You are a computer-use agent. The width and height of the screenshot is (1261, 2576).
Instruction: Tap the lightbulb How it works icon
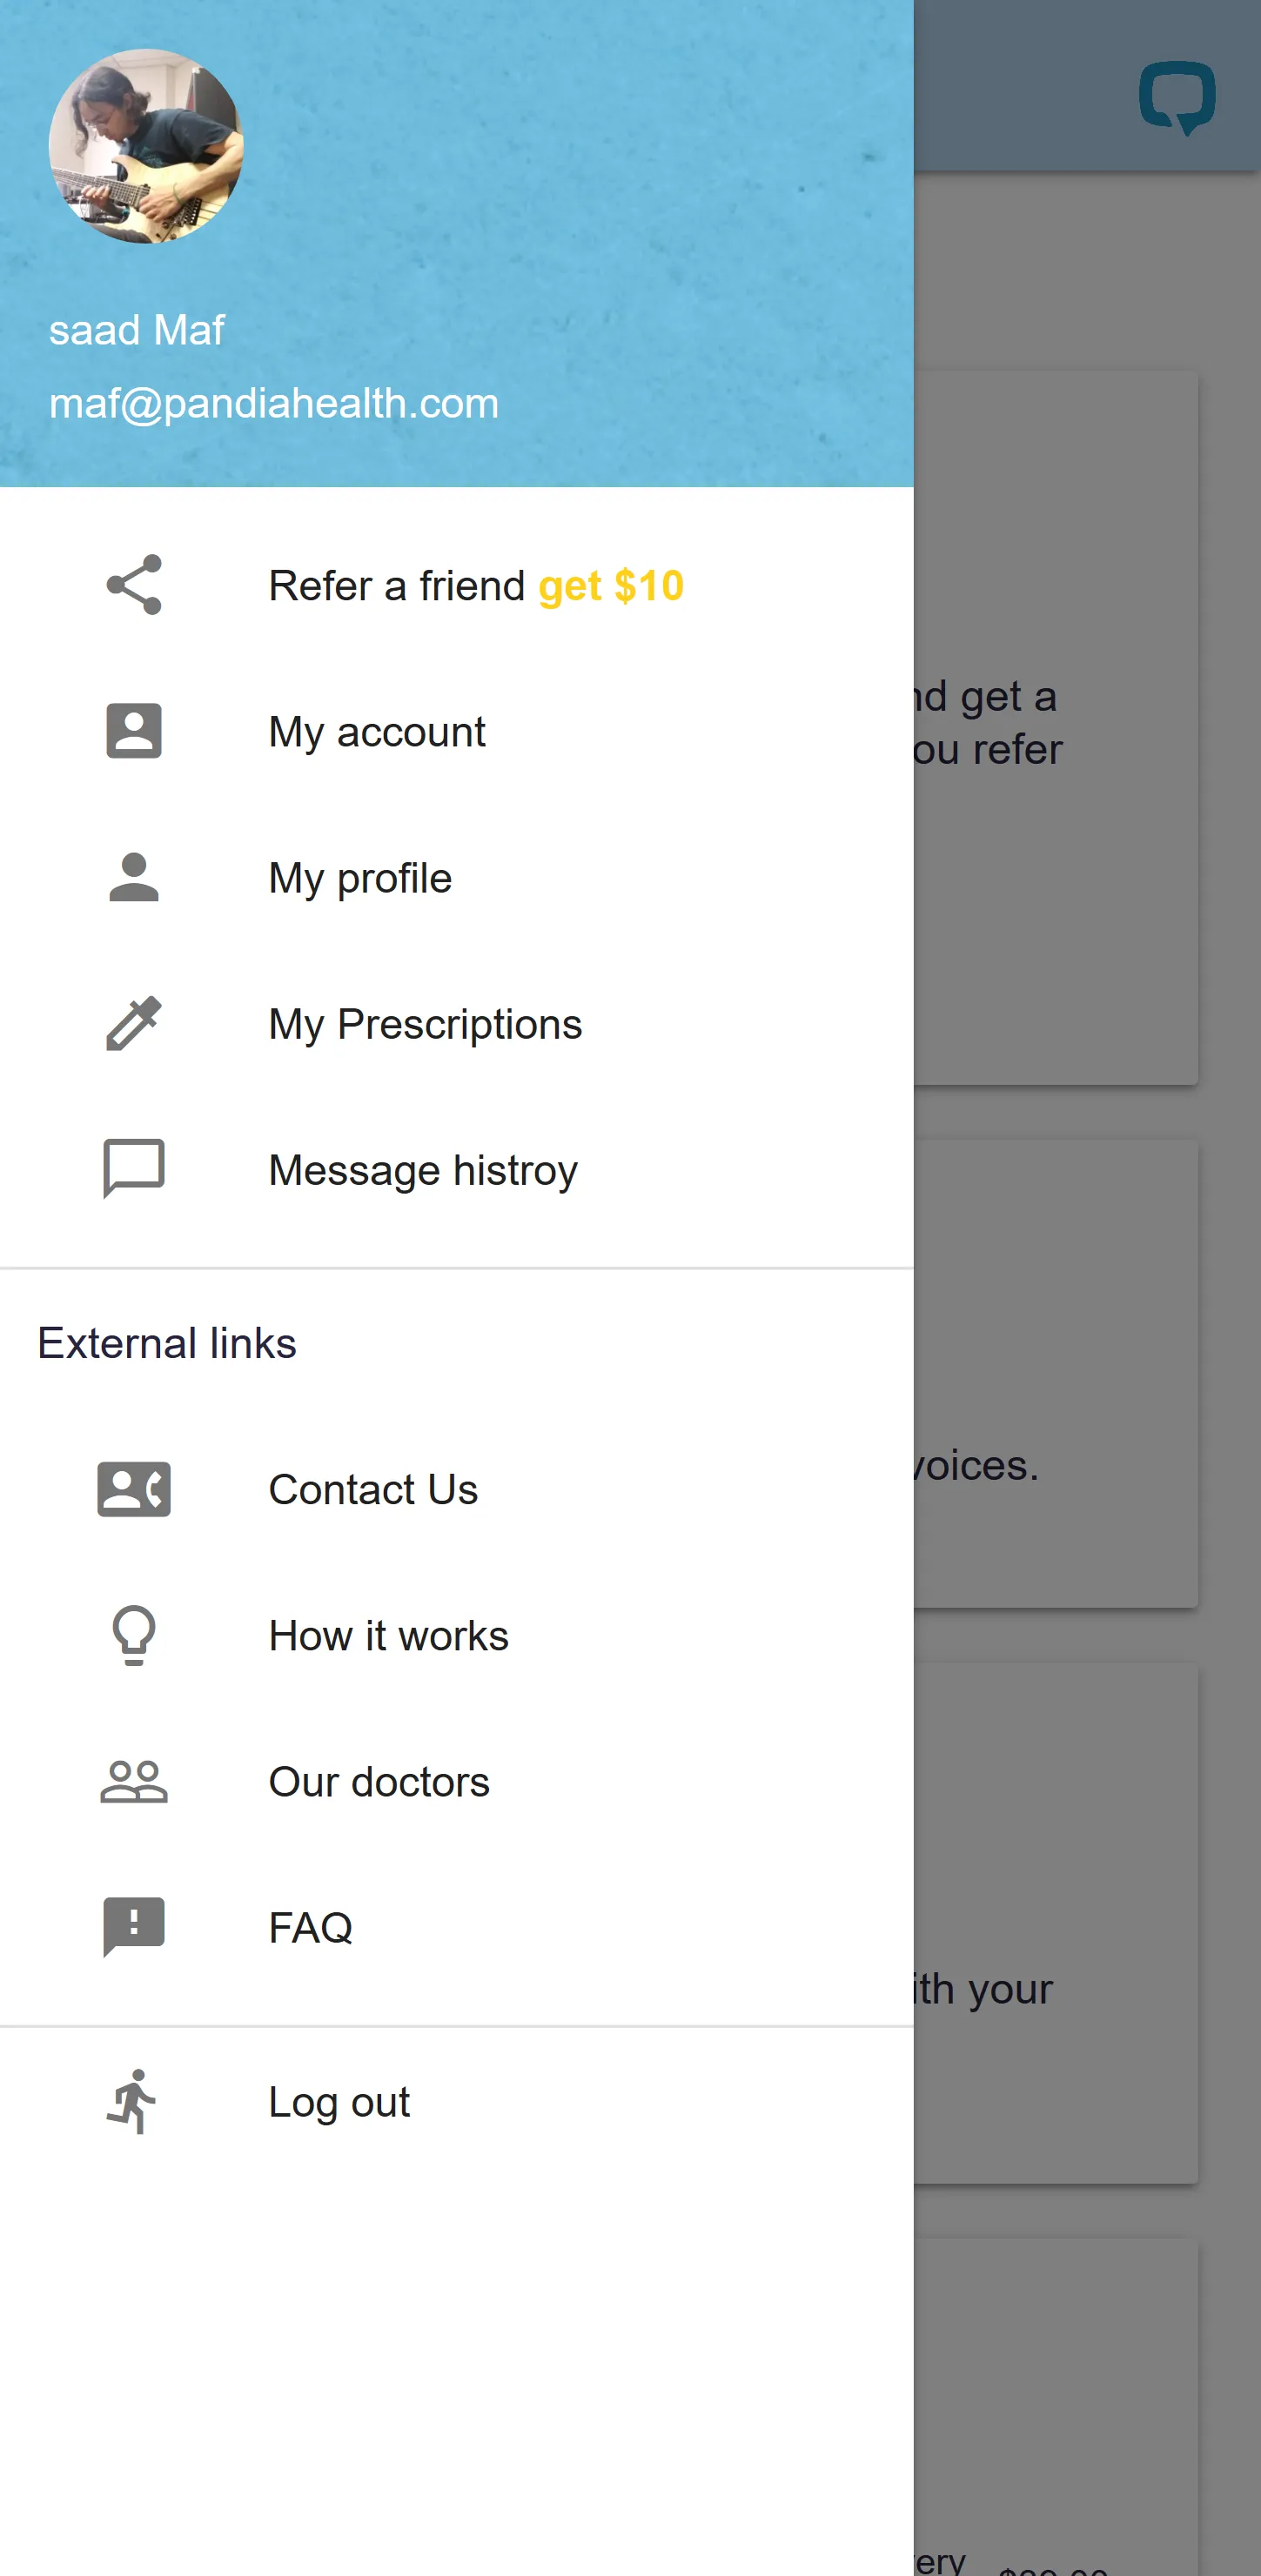coord(134,1635)
